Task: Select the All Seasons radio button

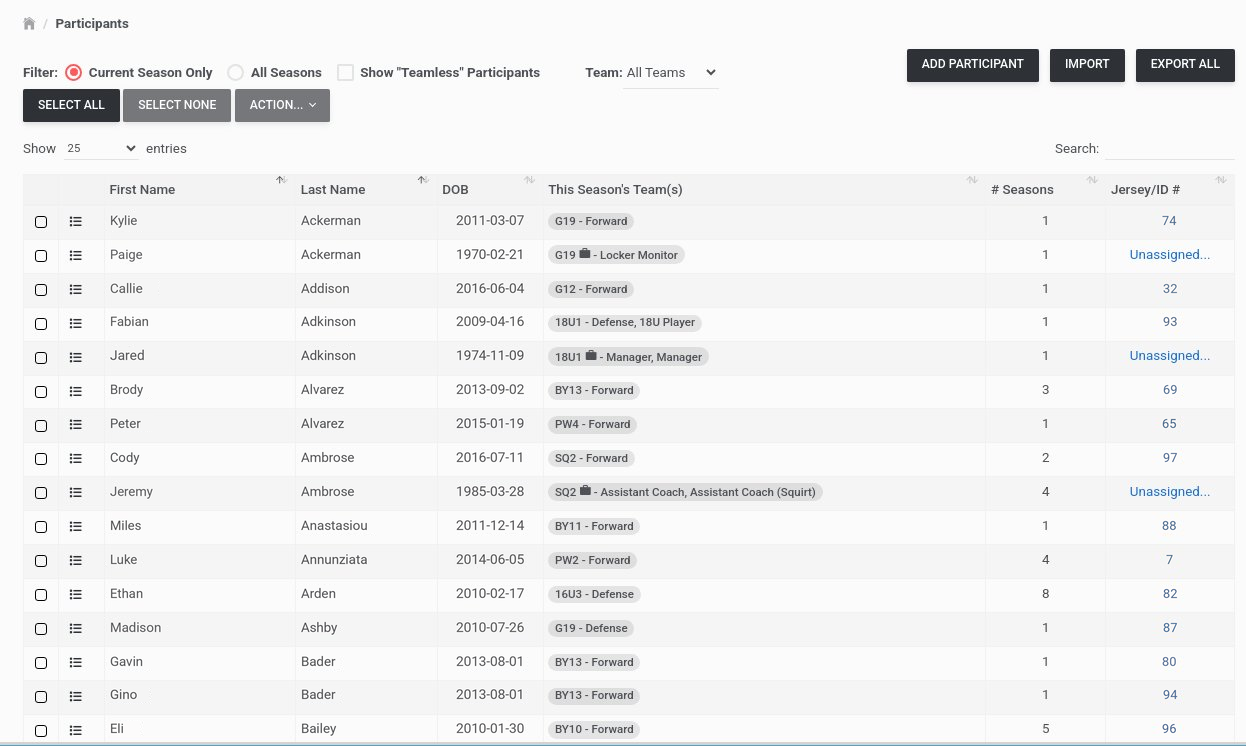Action: coord(236,72)
